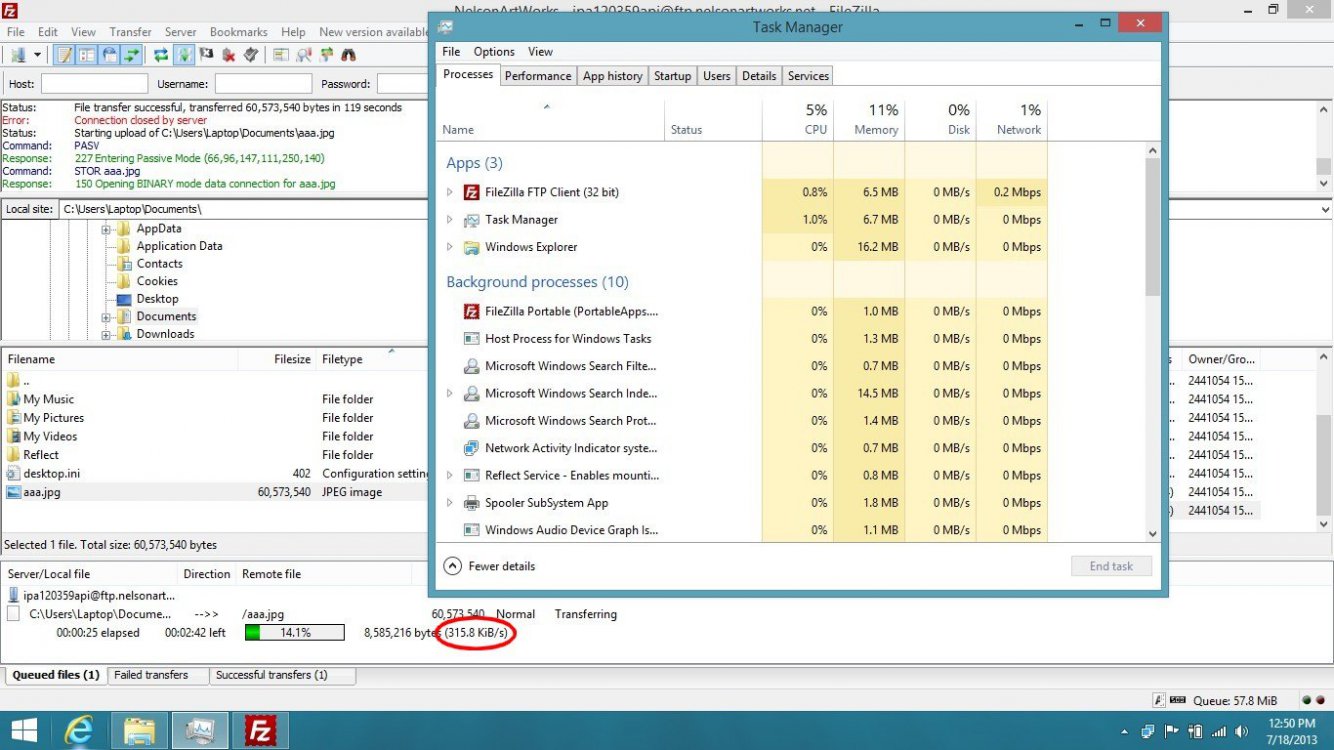This screenshot has width=1334, height=750.
Task: Select the Cookies folder in the tree
Action: pos(157,282)
